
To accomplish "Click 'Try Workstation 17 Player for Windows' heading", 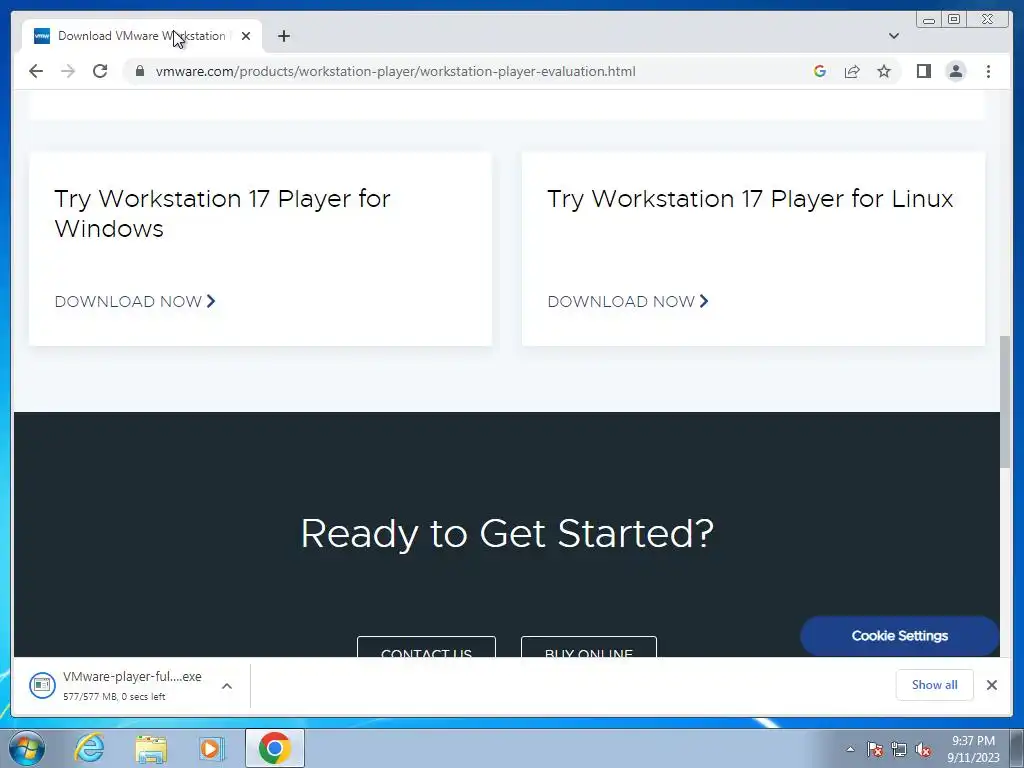I will 222,214.
